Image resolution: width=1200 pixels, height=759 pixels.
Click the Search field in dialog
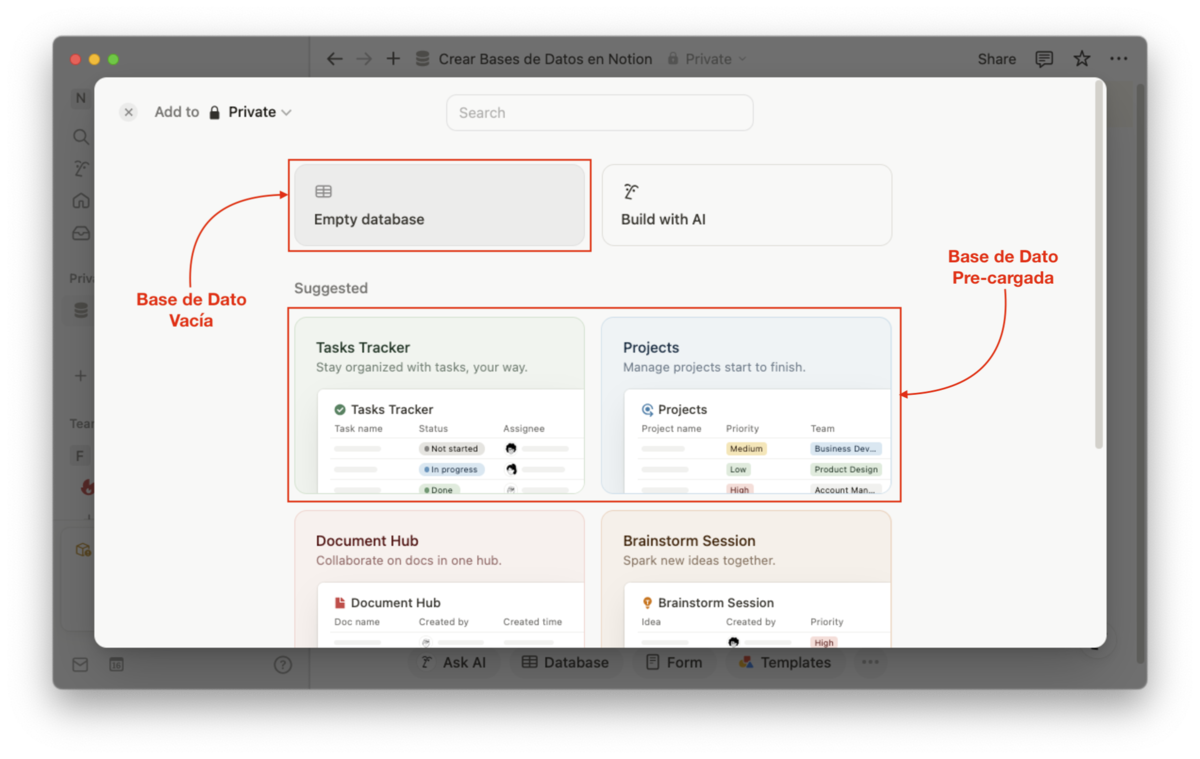(x=599, y=113)
